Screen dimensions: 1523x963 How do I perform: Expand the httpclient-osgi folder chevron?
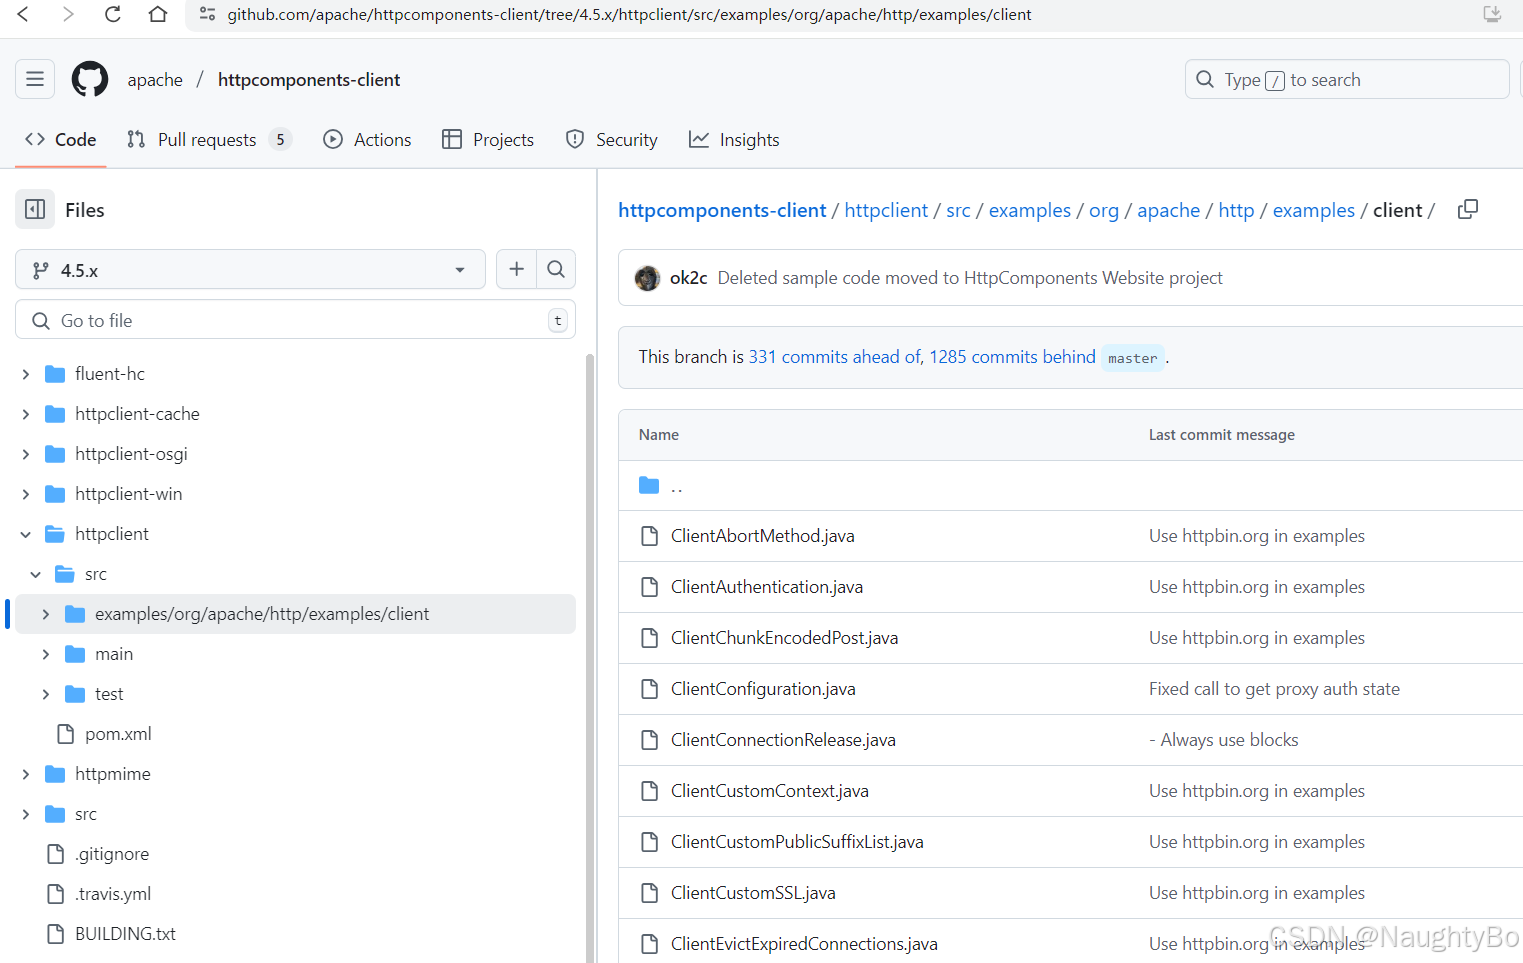pyautogui.click(x=26, y=454)
